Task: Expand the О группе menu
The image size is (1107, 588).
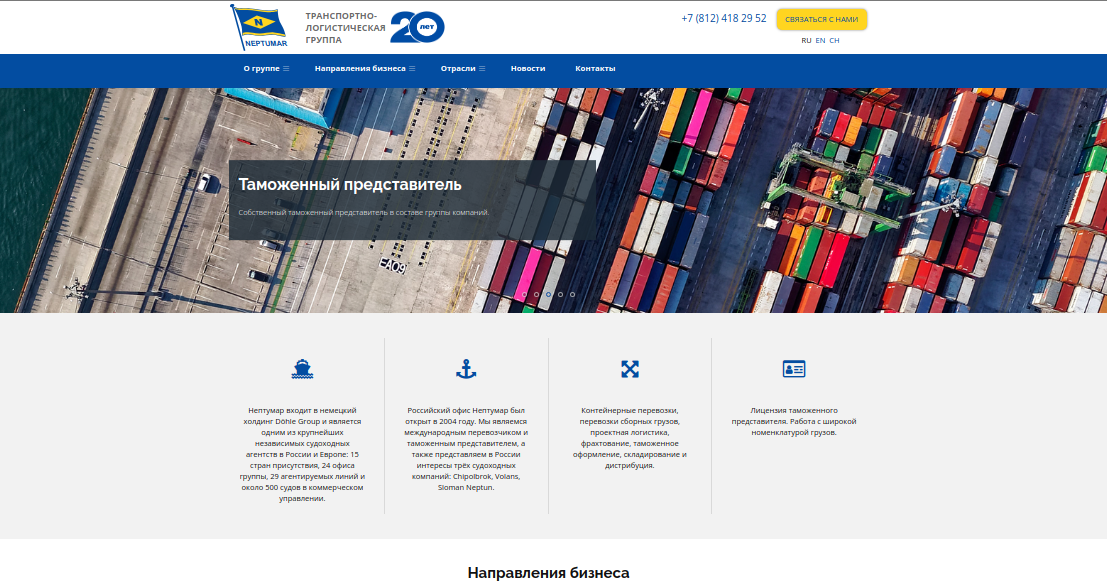Action: click(x=266, y=68)
